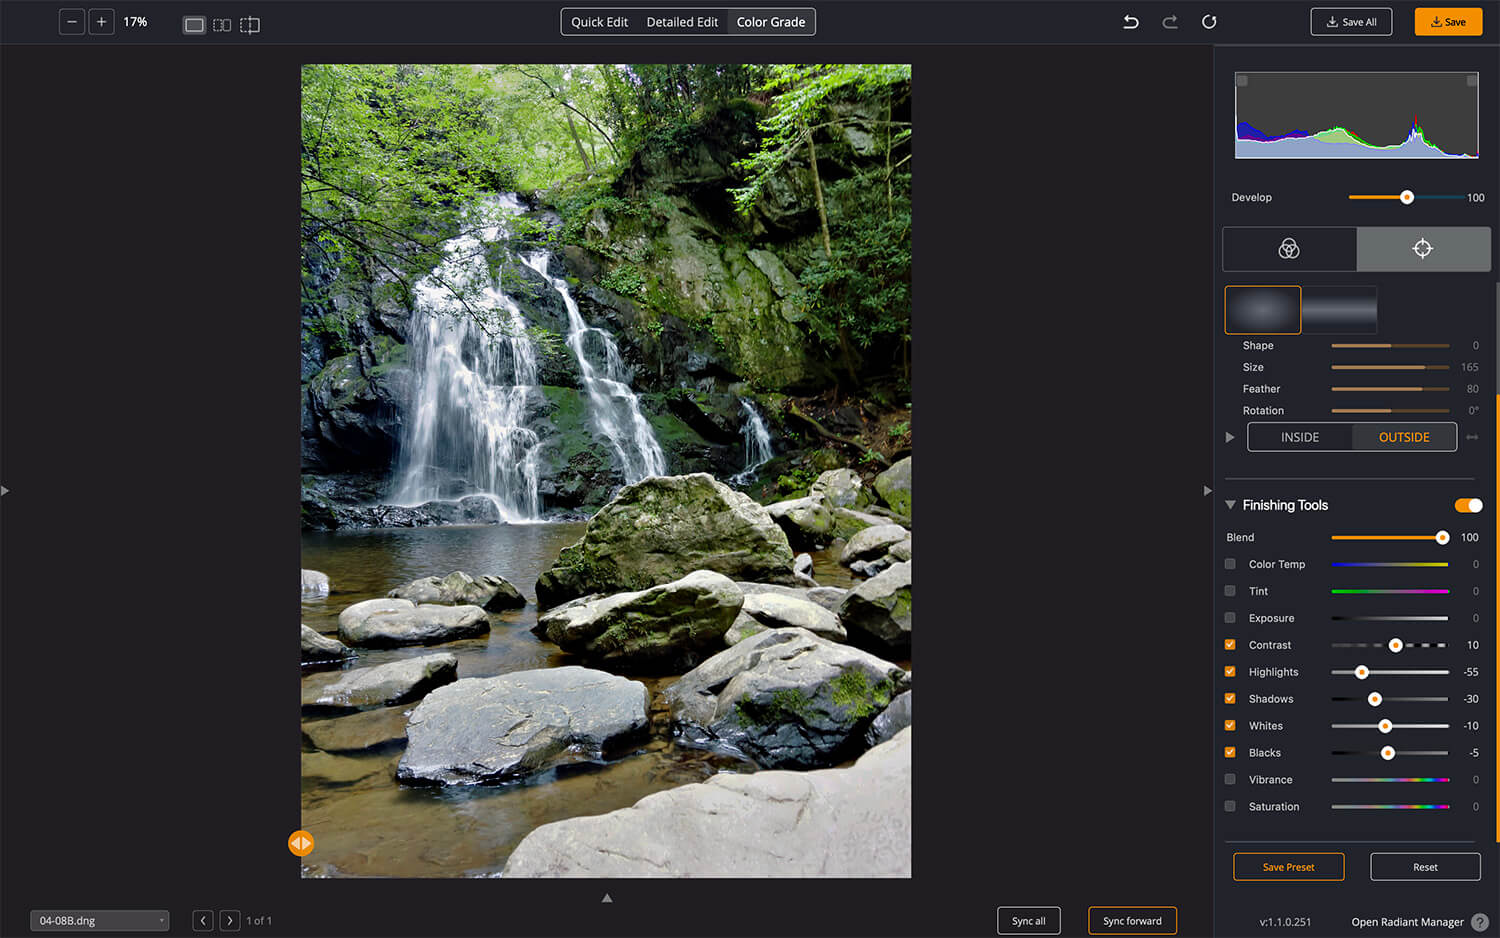Viewport: 1500px width, 938px height.
Task: Click the Save Preset button
Action: pyautogui.click(x=1288, y=867)
